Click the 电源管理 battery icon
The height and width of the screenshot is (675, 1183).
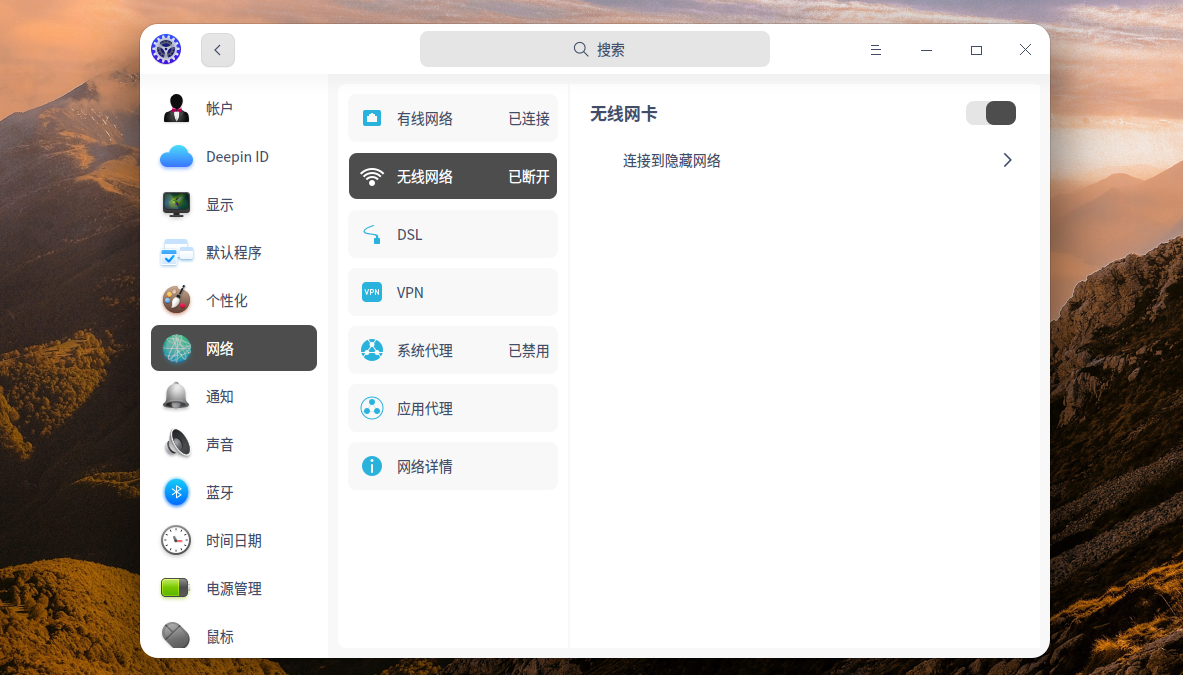click(175, 588)
